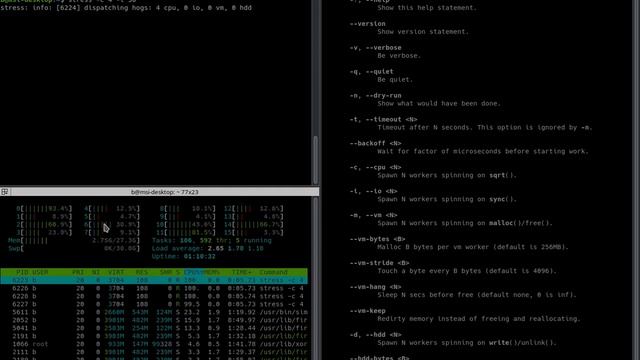
Task: Click '--backoff <N>' option in the man page
Action: [376, 143]
